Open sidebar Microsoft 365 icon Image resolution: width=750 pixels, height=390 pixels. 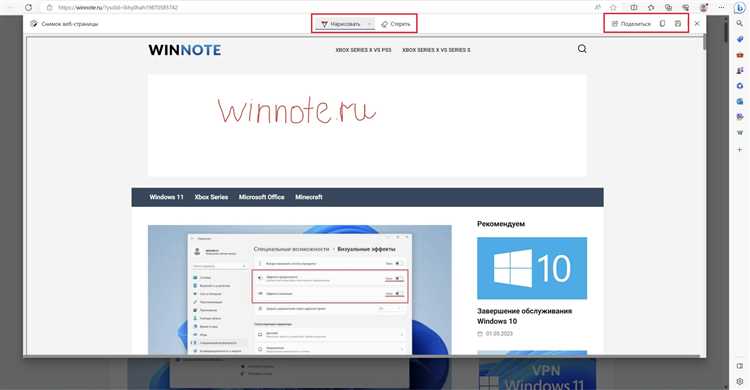tap(740, 86)
